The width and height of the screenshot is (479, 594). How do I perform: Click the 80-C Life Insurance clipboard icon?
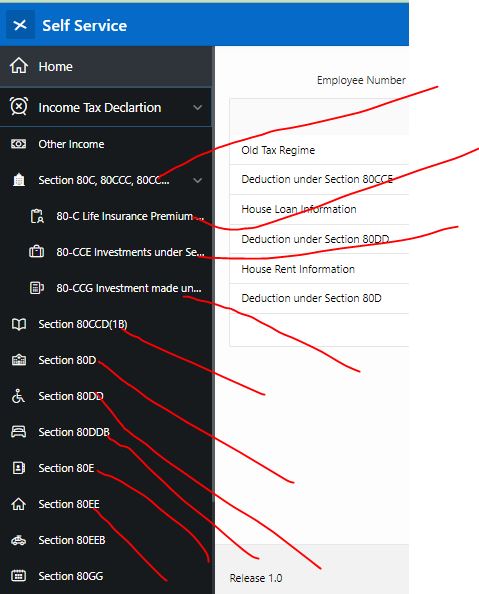[37, 216]
